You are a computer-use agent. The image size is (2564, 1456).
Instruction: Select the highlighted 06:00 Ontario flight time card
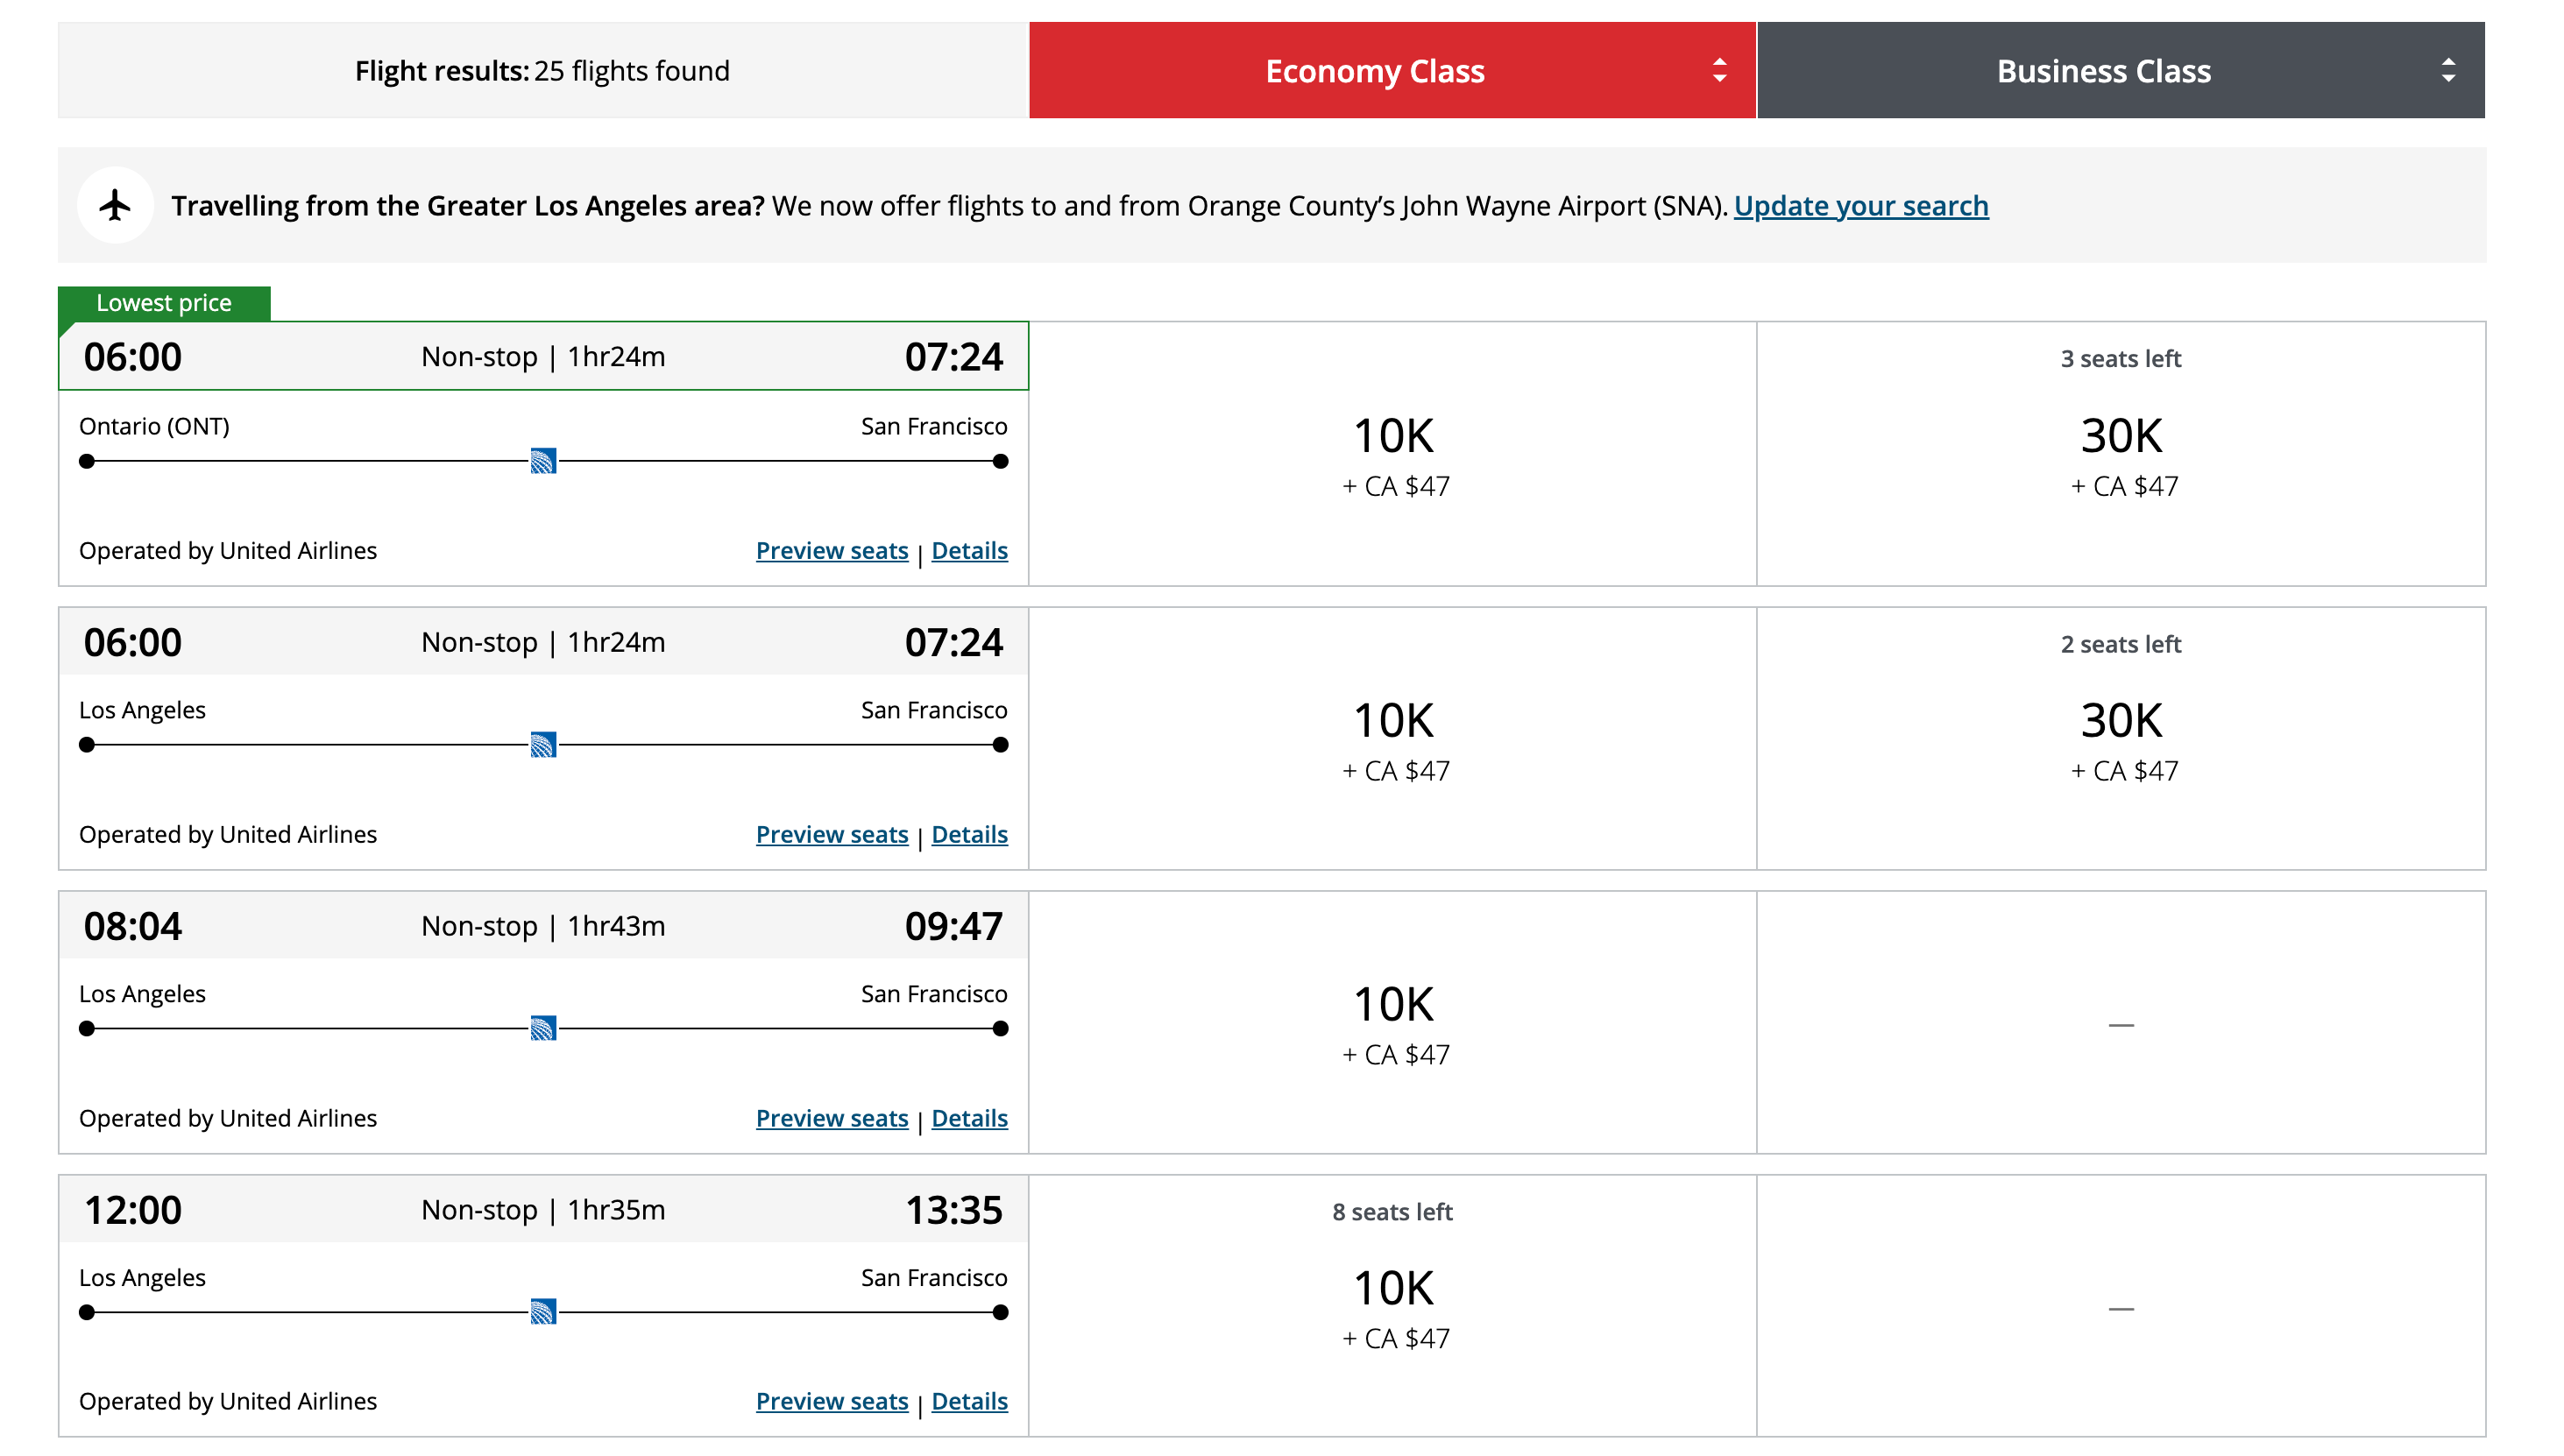[x=543, y=356]
